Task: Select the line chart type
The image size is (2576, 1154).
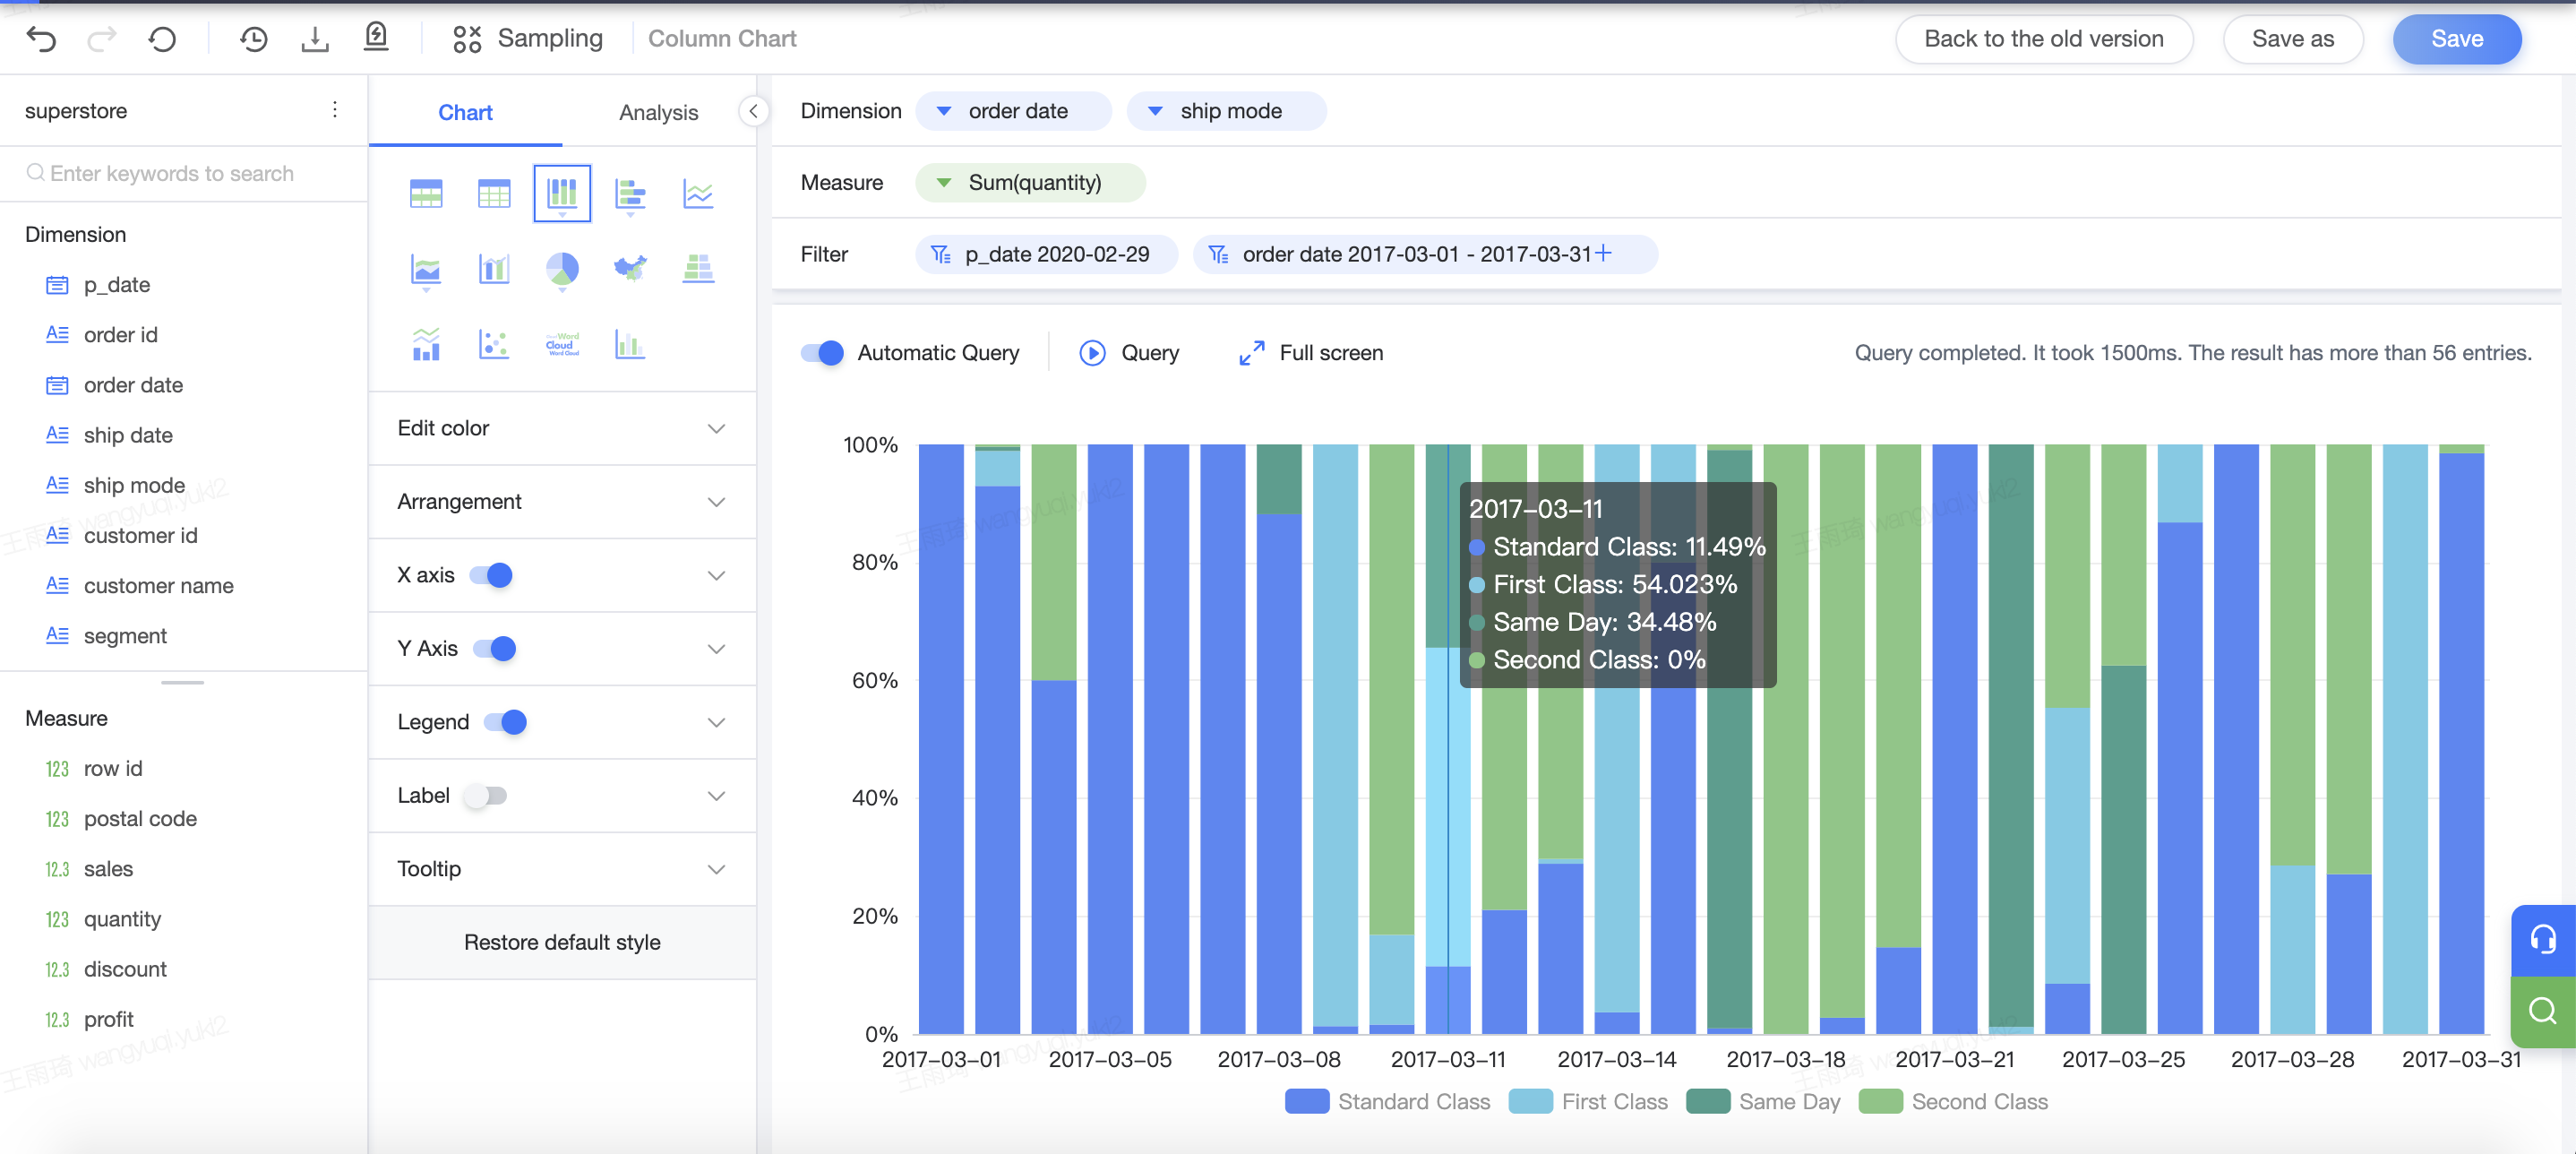Action: [x=698, y=193]
